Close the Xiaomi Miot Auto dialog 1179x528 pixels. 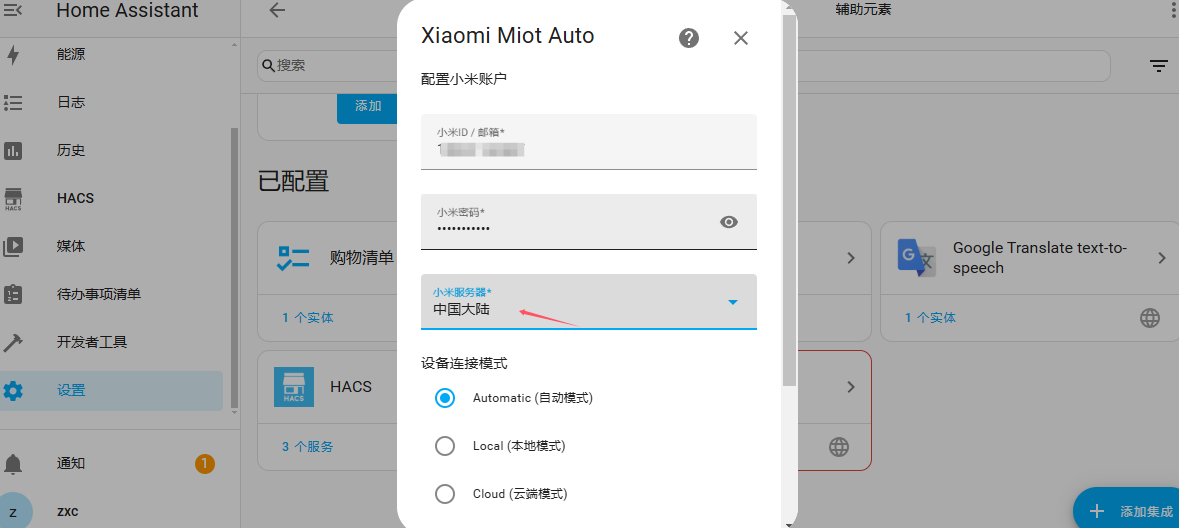pyautogui.click(x=741, y=38)
